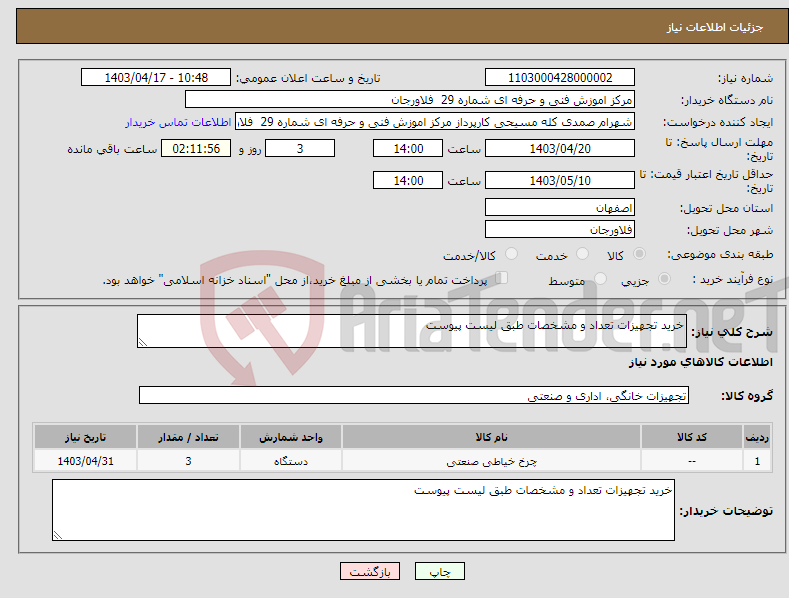Click the response deadline hour field 14:00

coord(408,148)
